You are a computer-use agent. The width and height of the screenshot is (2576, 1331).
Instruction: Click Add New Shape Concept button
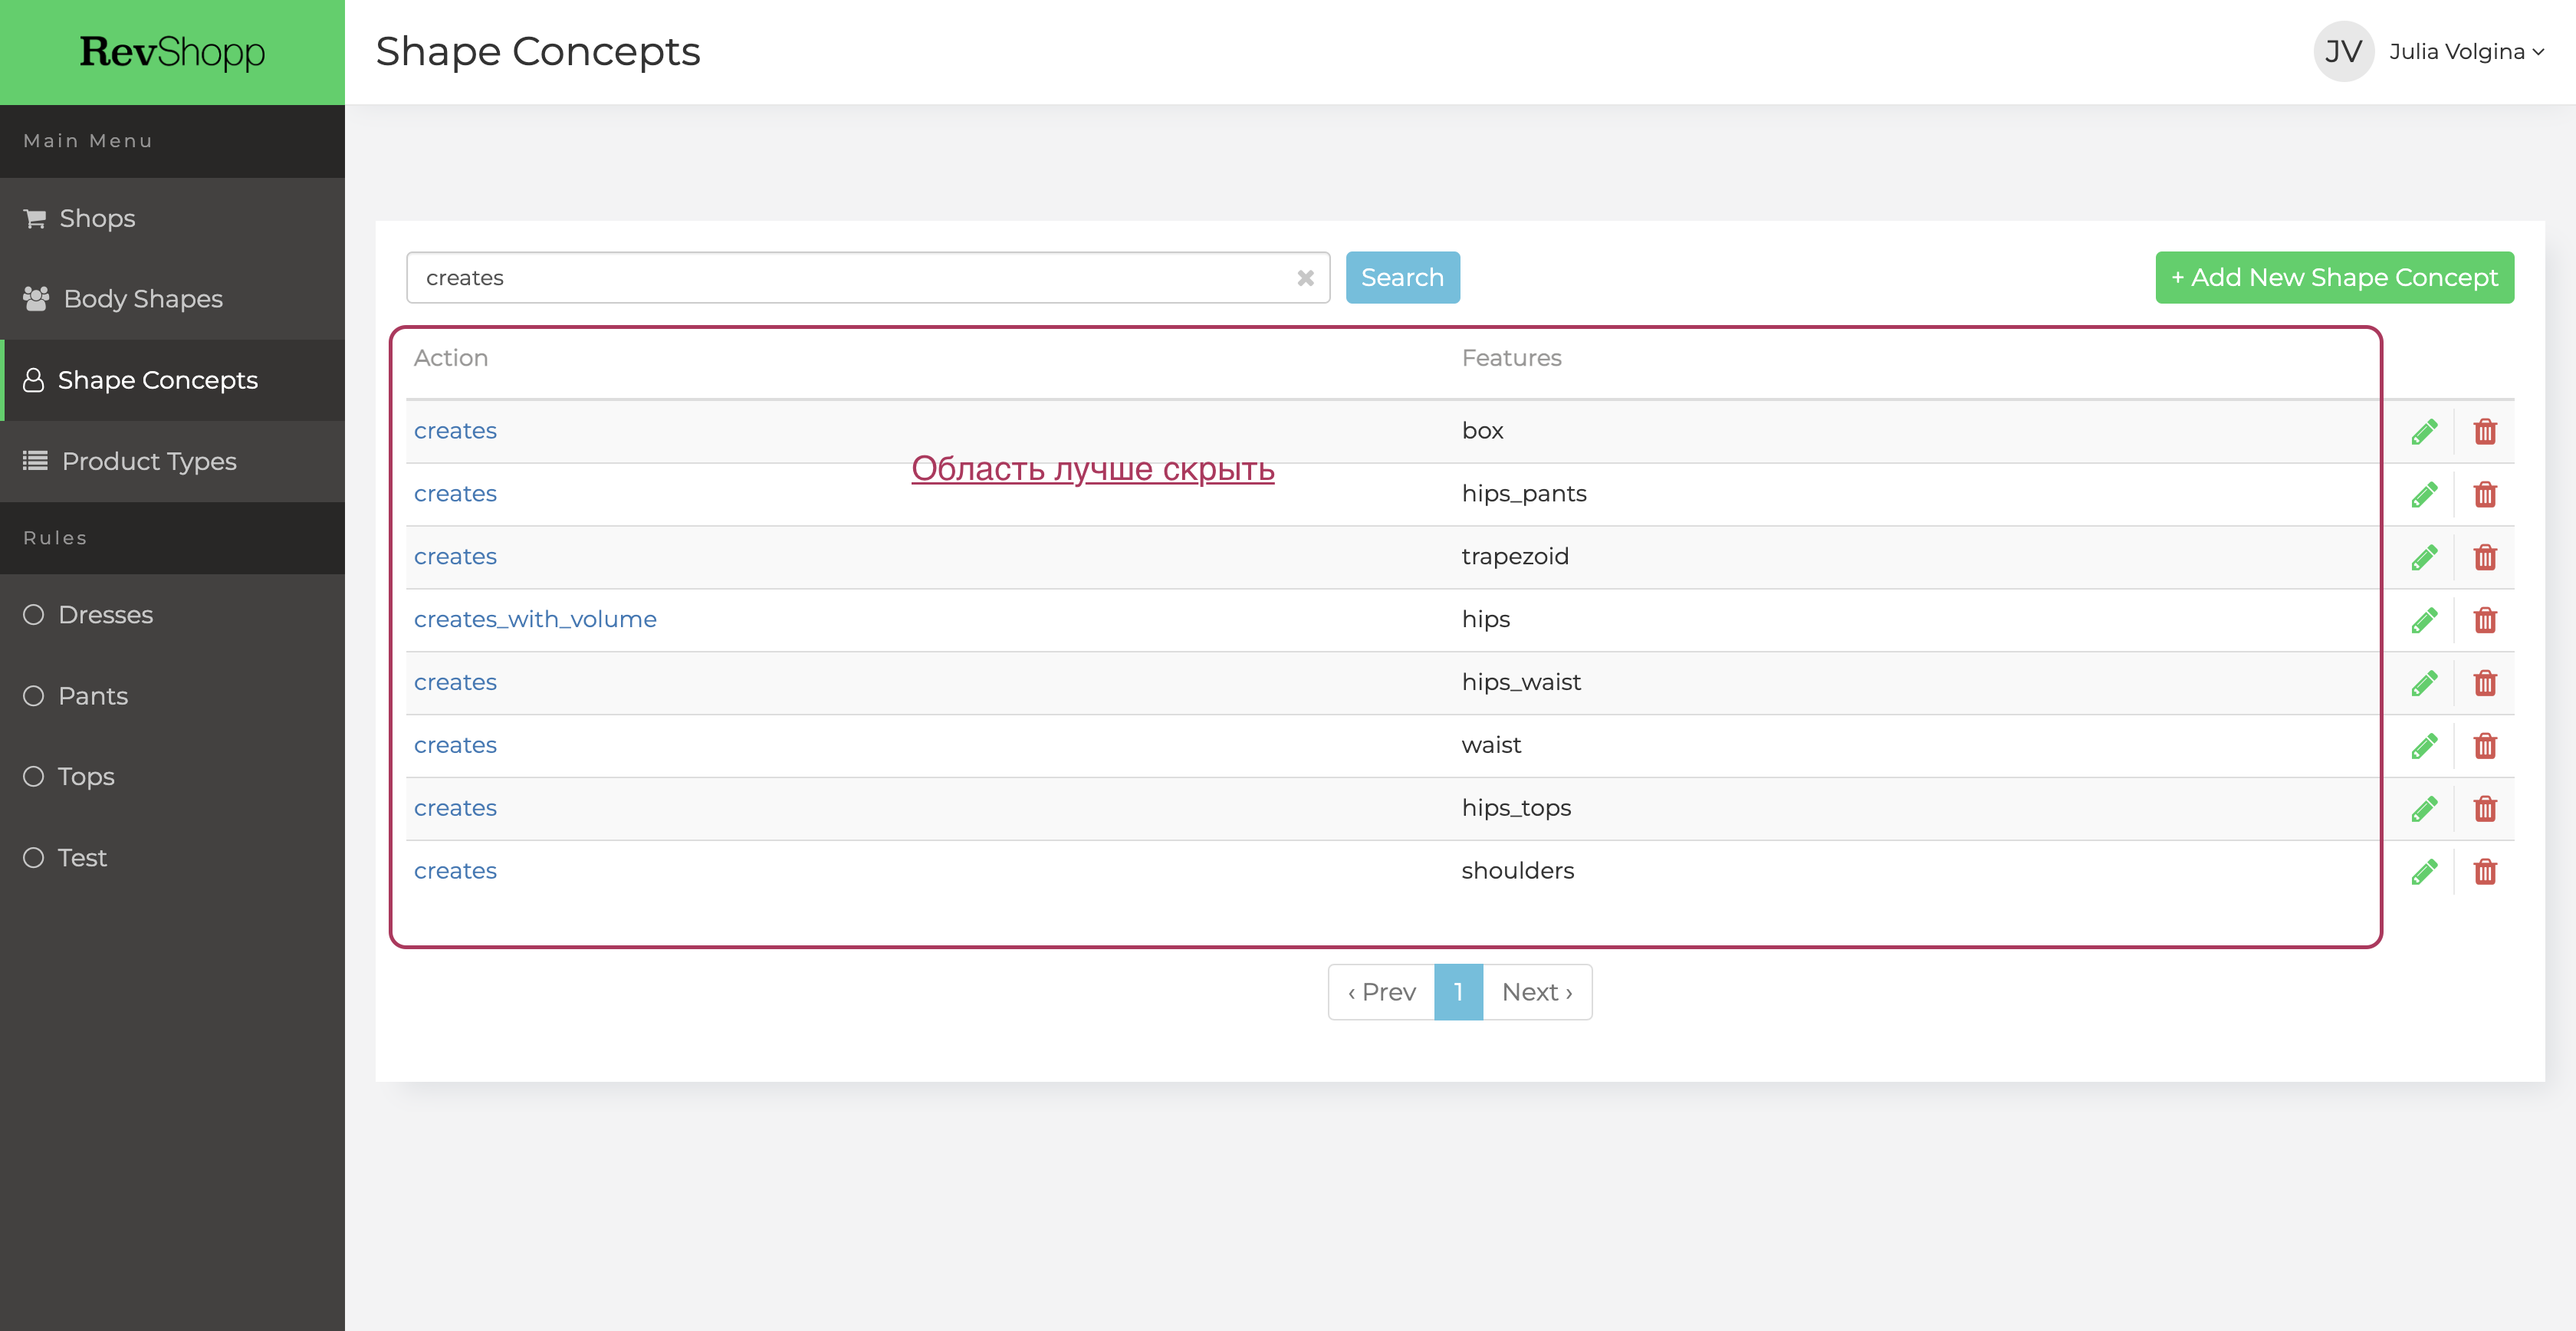tap(2334, 278)
